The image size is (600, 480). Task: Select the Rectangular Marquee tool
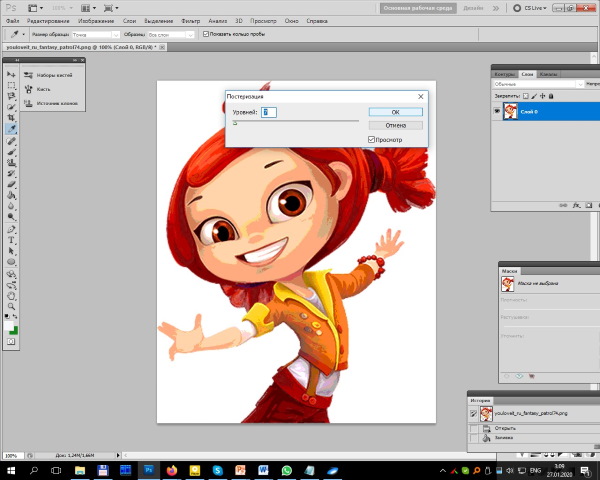click(x=11, y=85)
